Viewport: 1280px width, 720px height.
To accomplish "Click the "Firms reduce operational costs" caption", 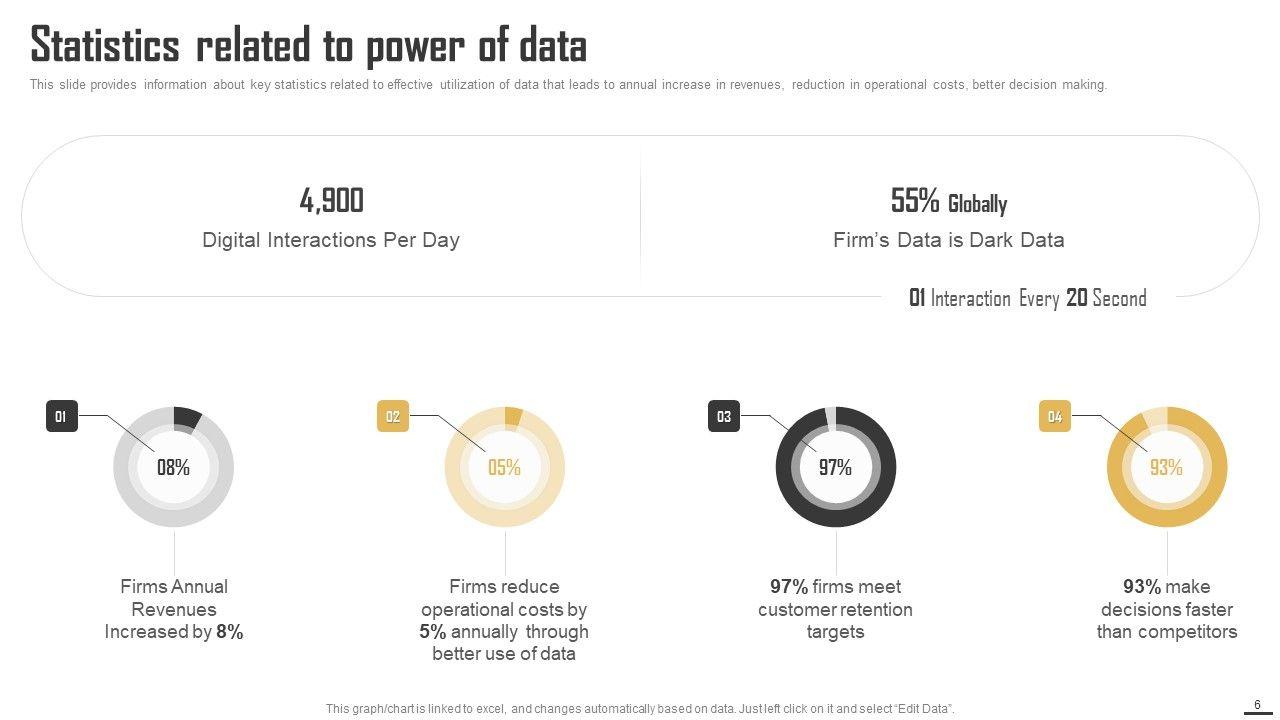I will (504, 620).
